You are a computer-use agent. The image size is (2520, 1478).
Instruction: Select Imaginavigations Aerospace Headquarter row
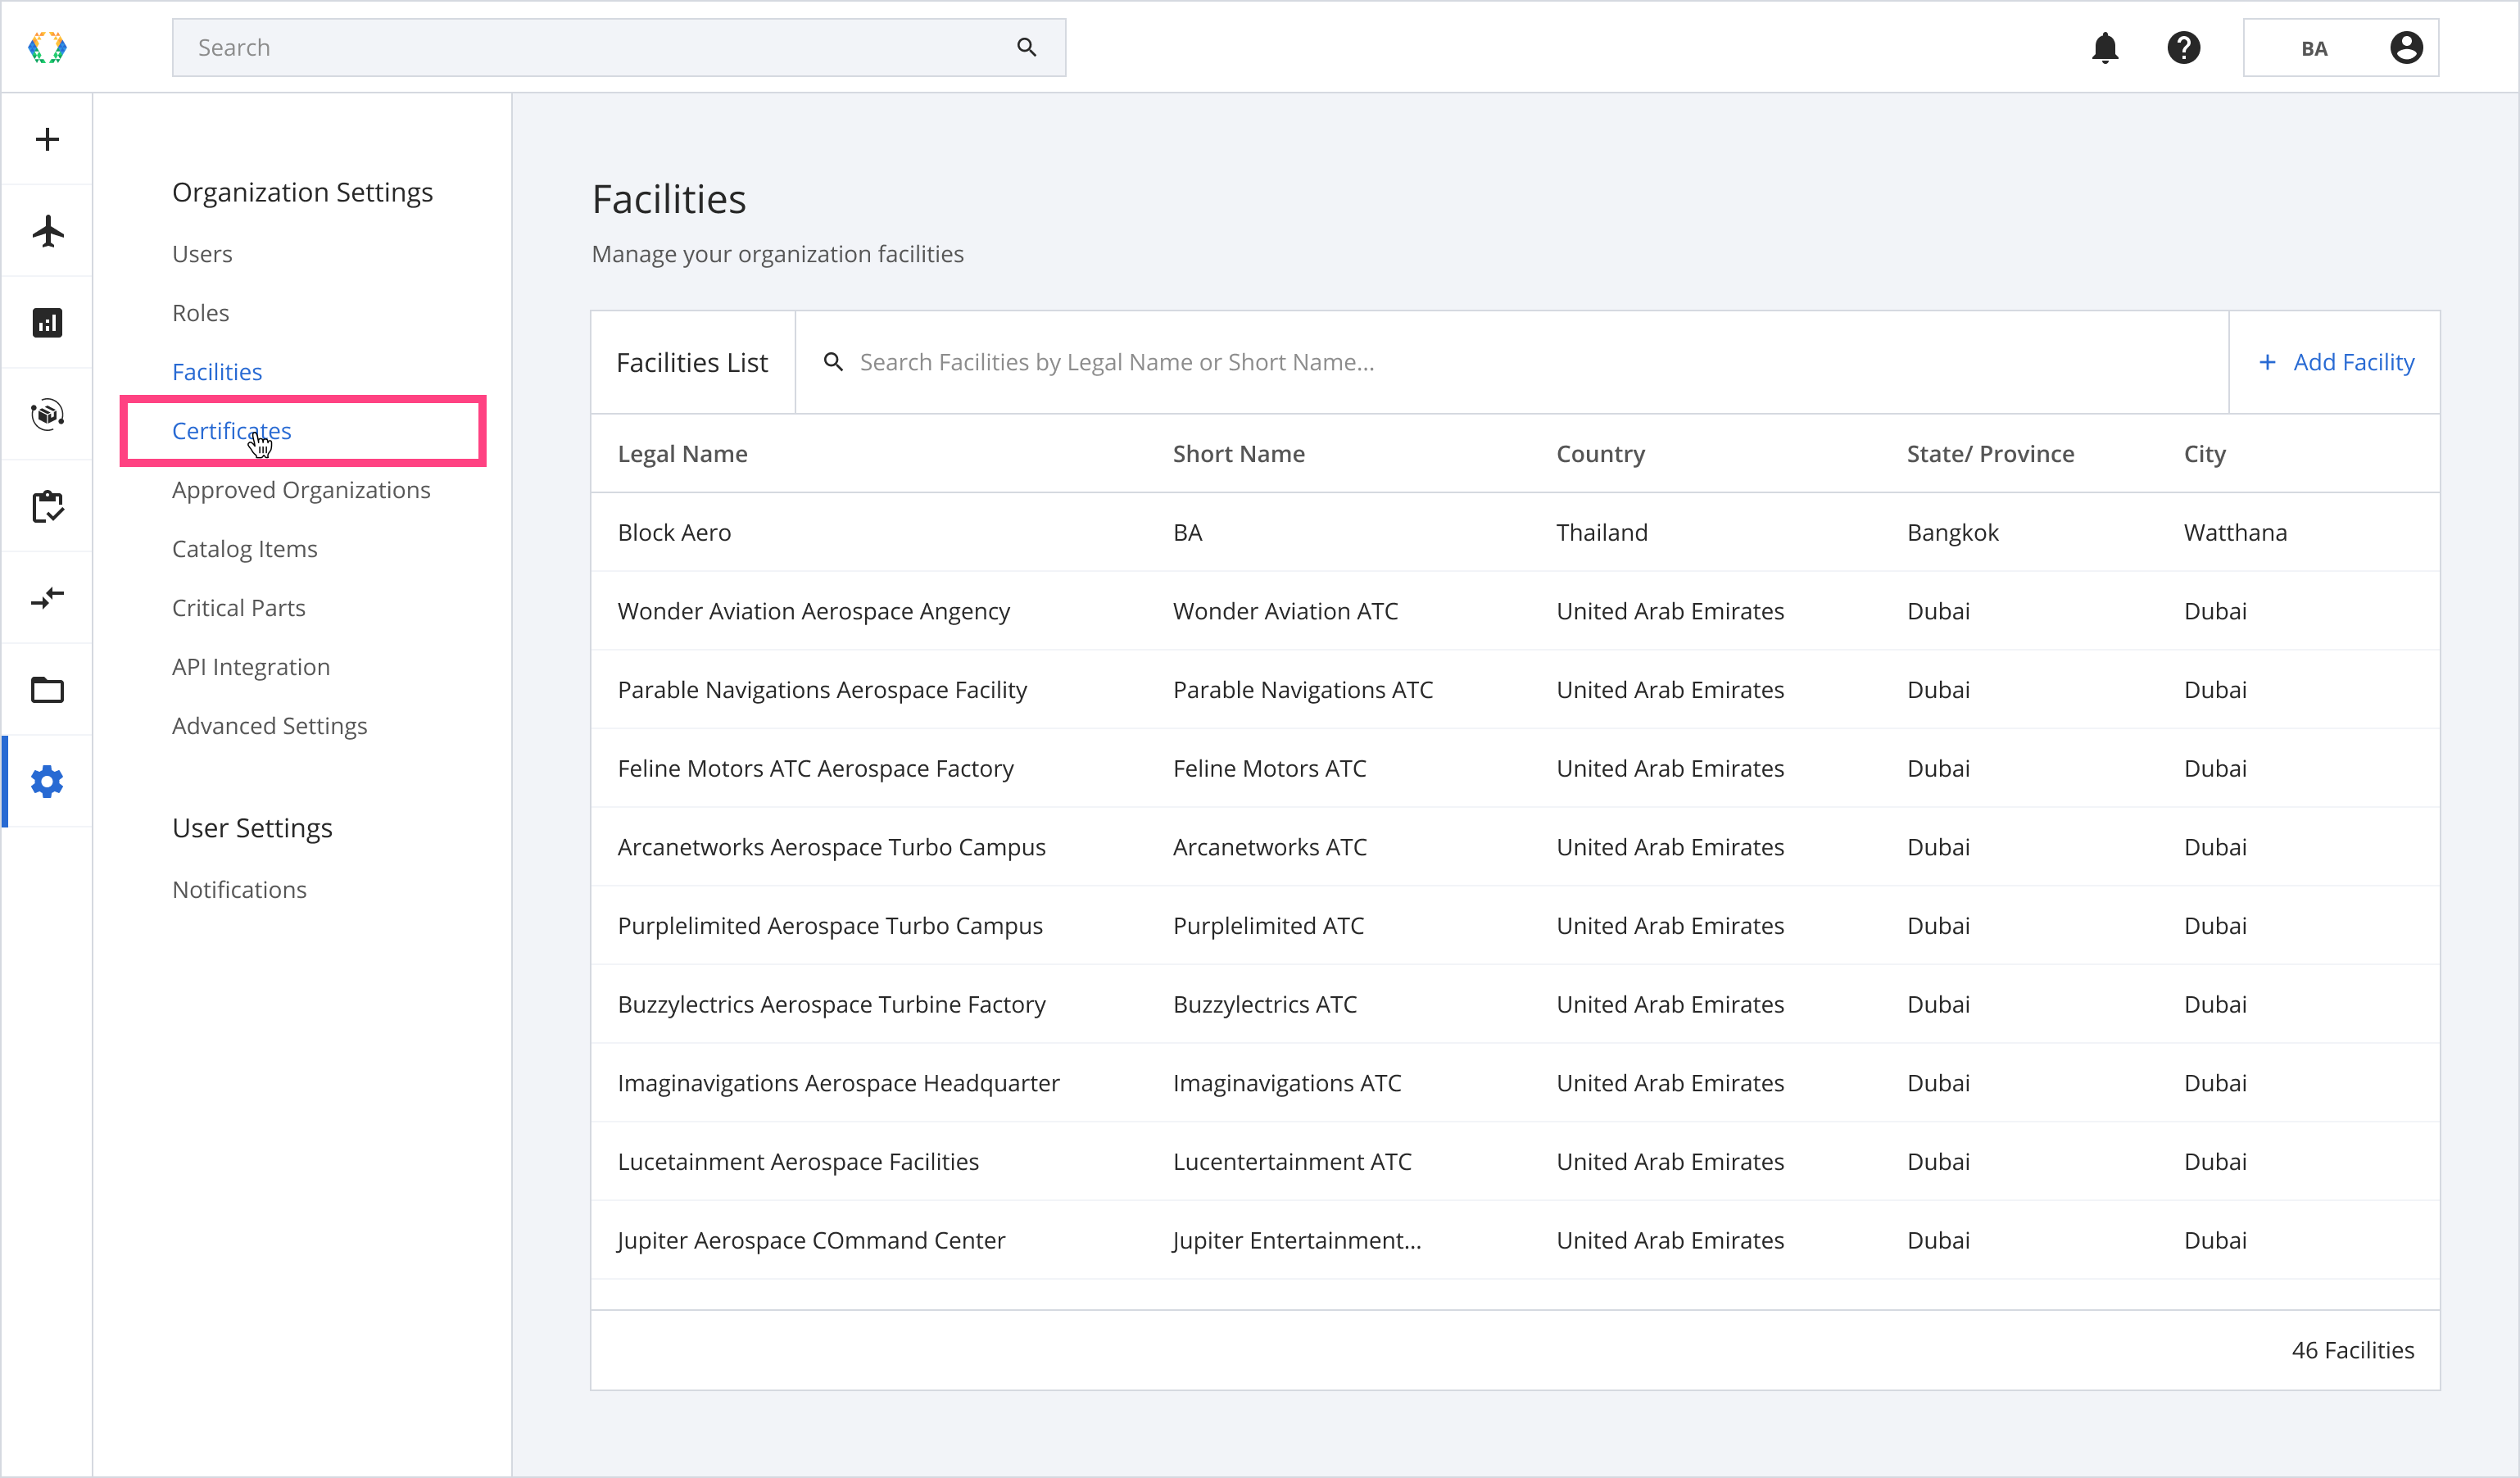pyautogui.click(x=1515, y=1083)
